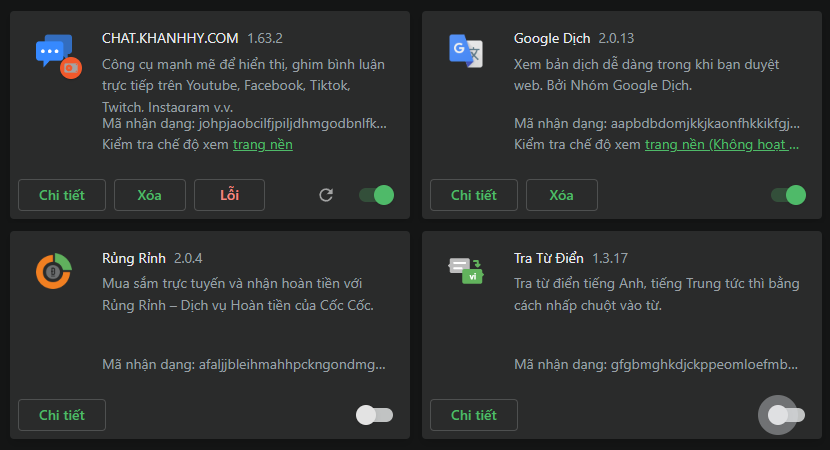Click description starting 'Mua sắm trực tuyến'

pos(238,294)
